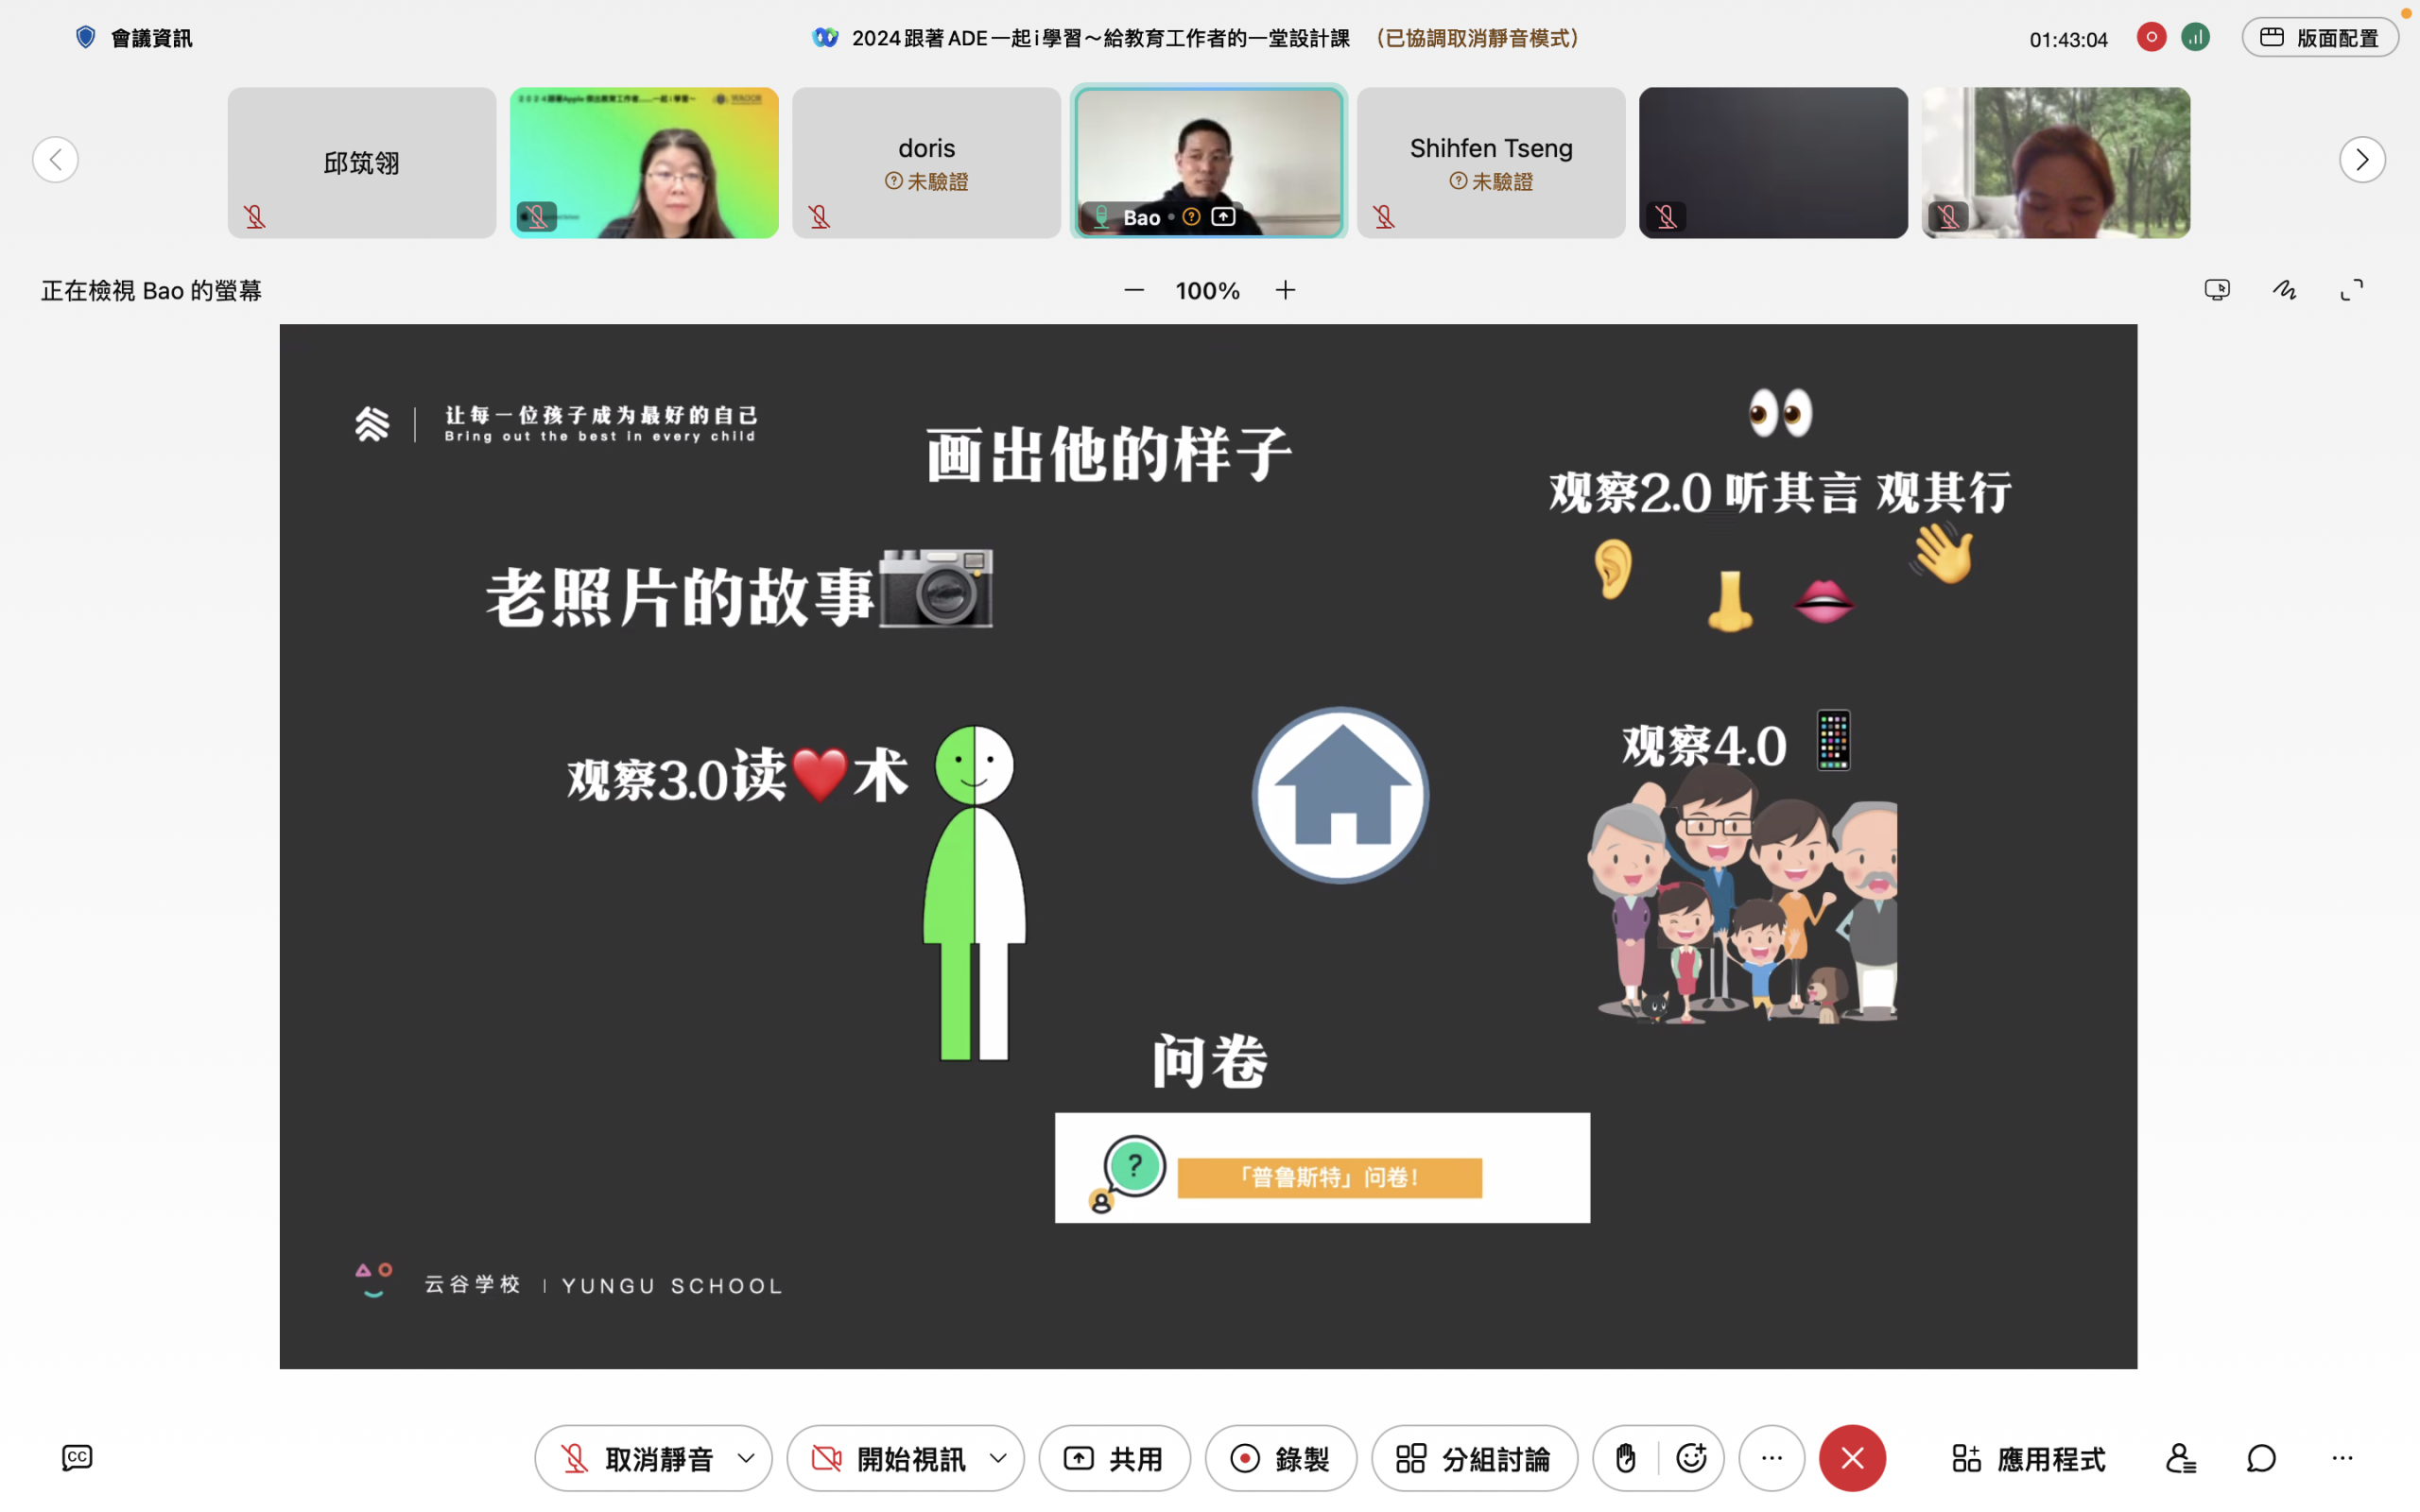Open the participants panel icon
The image size is (2420, 1512).
coord(2180,1458)
